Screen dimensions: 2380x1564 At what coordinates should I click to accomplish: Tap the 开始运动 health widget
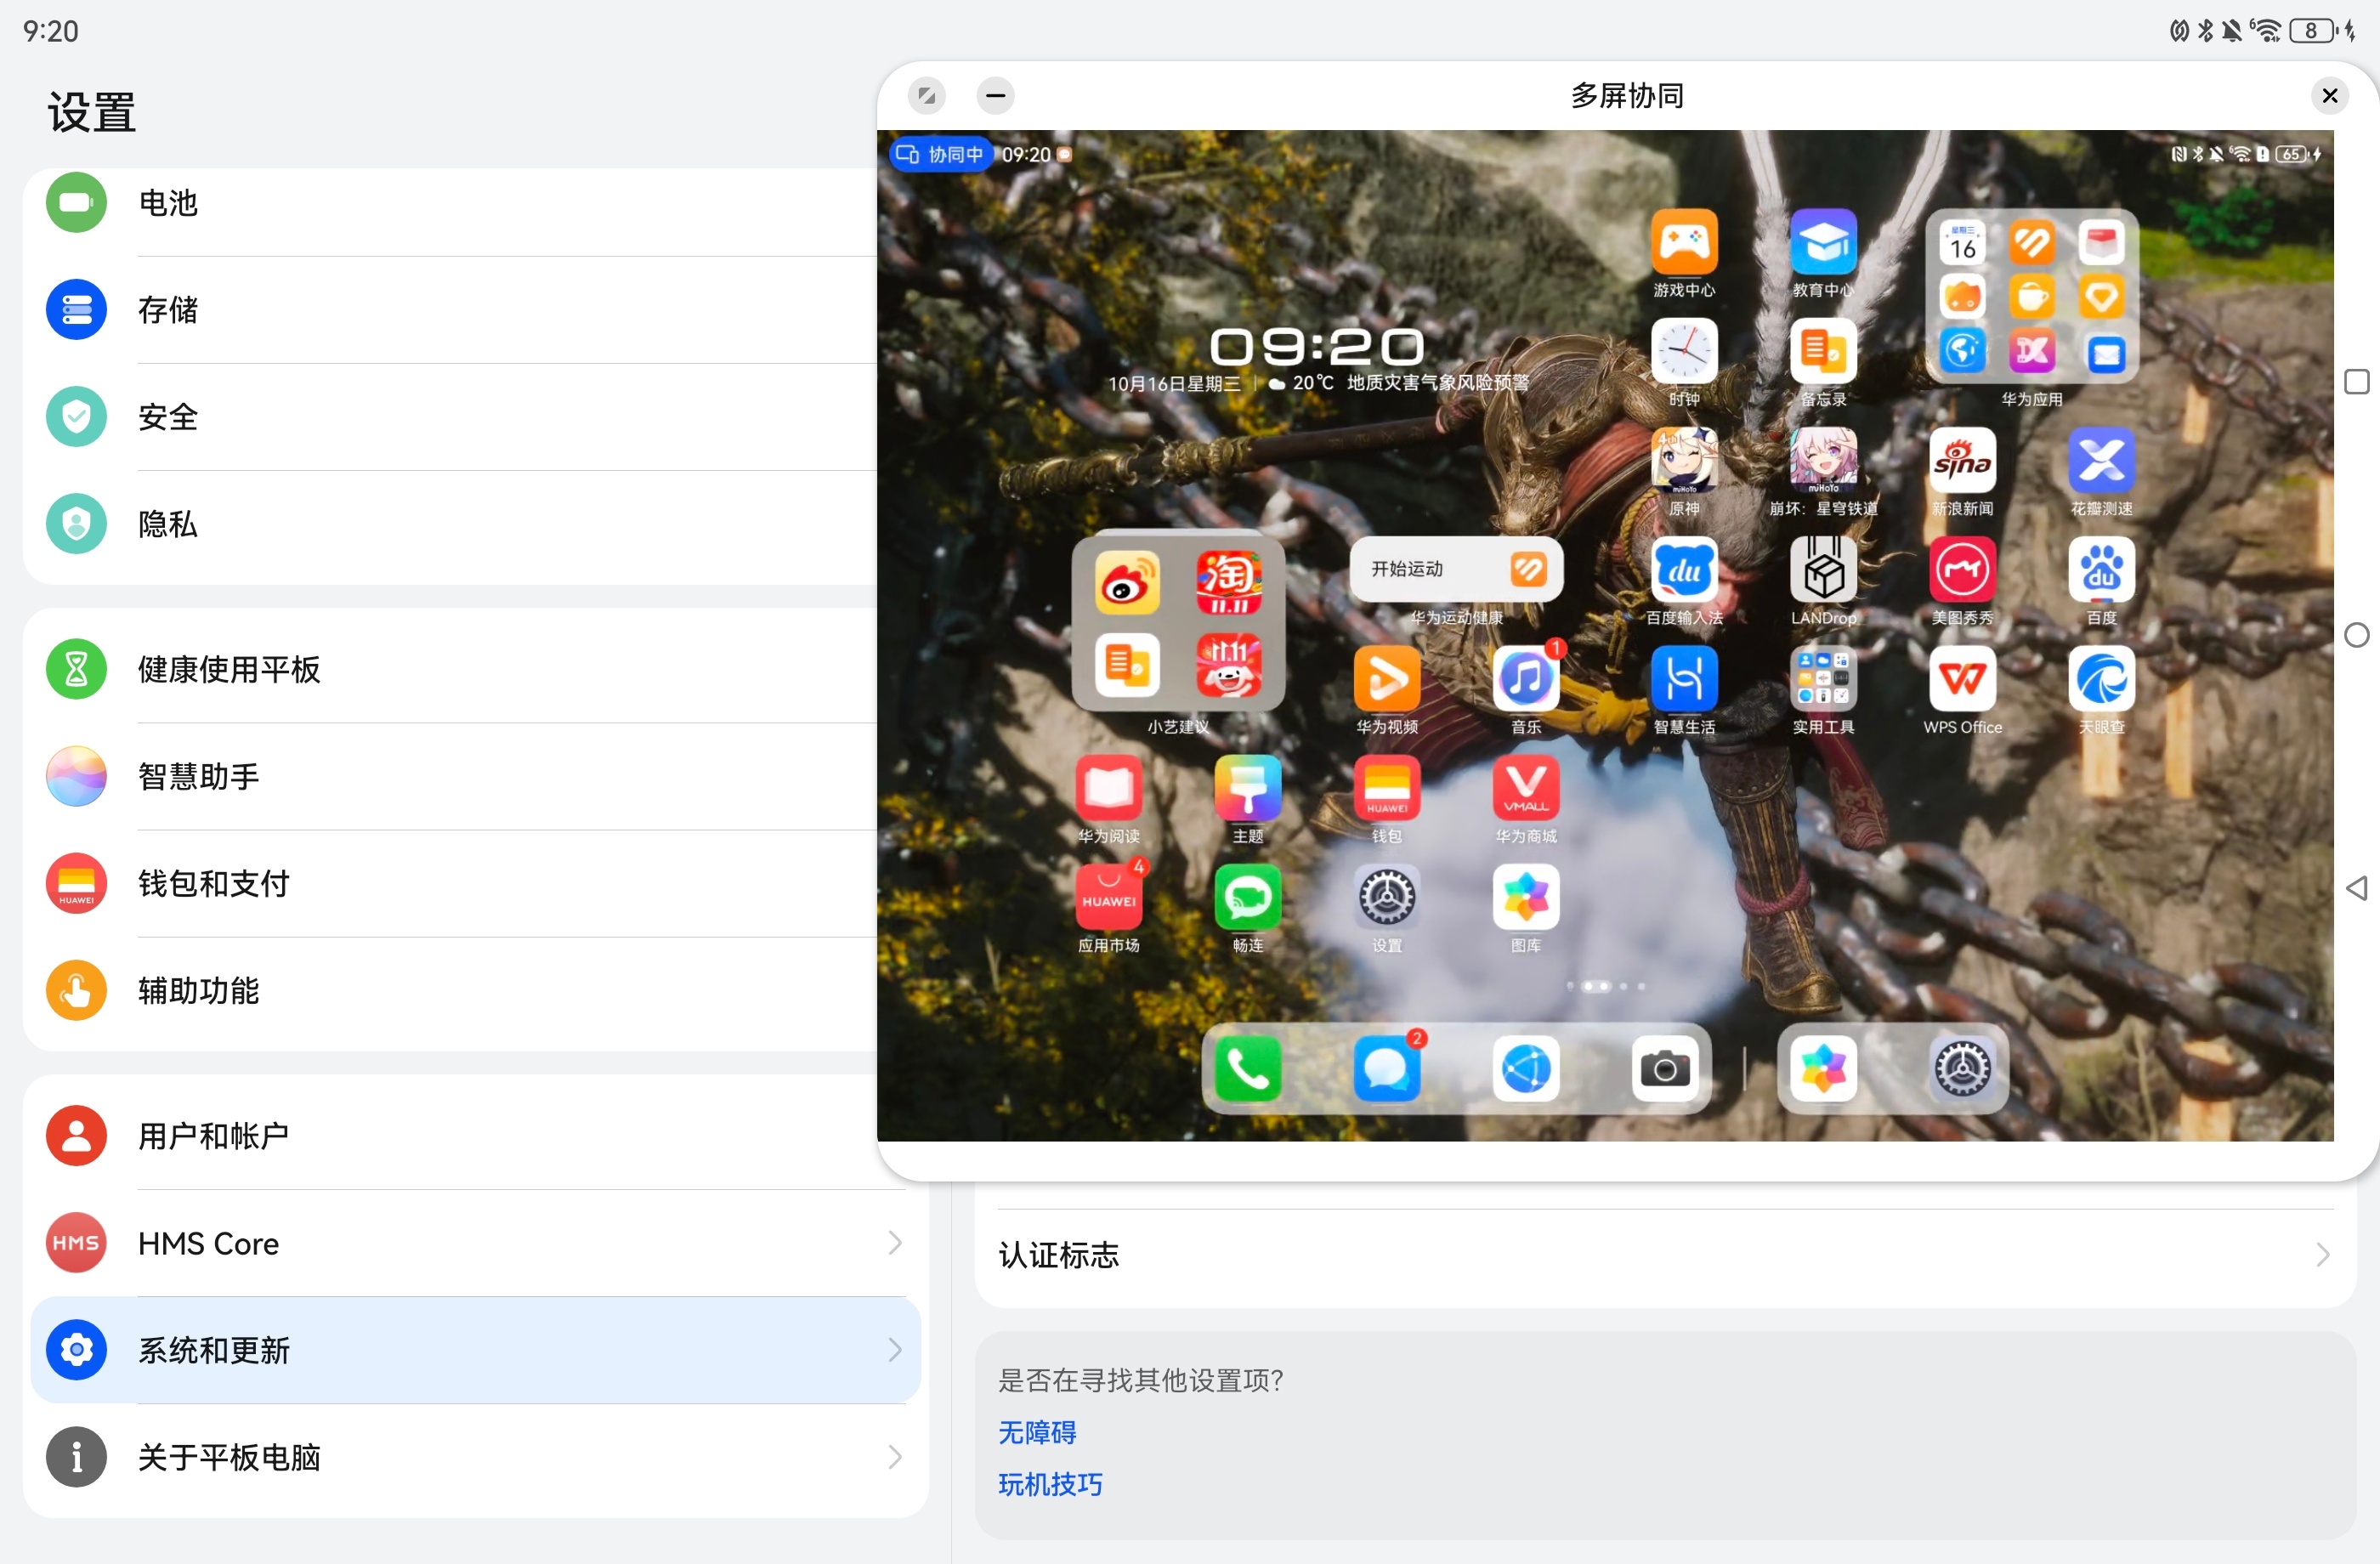click(x=1457, y=569)
